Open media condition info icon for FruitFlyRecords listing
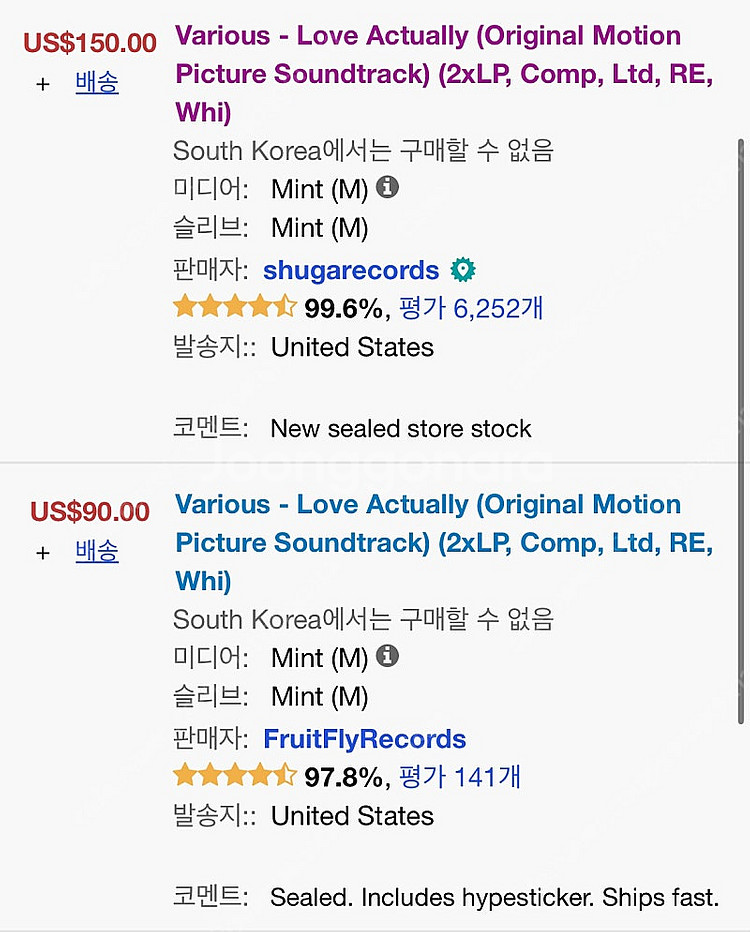Image resolution: width=750 pixels, height=932 pixels. coord(387,655)
